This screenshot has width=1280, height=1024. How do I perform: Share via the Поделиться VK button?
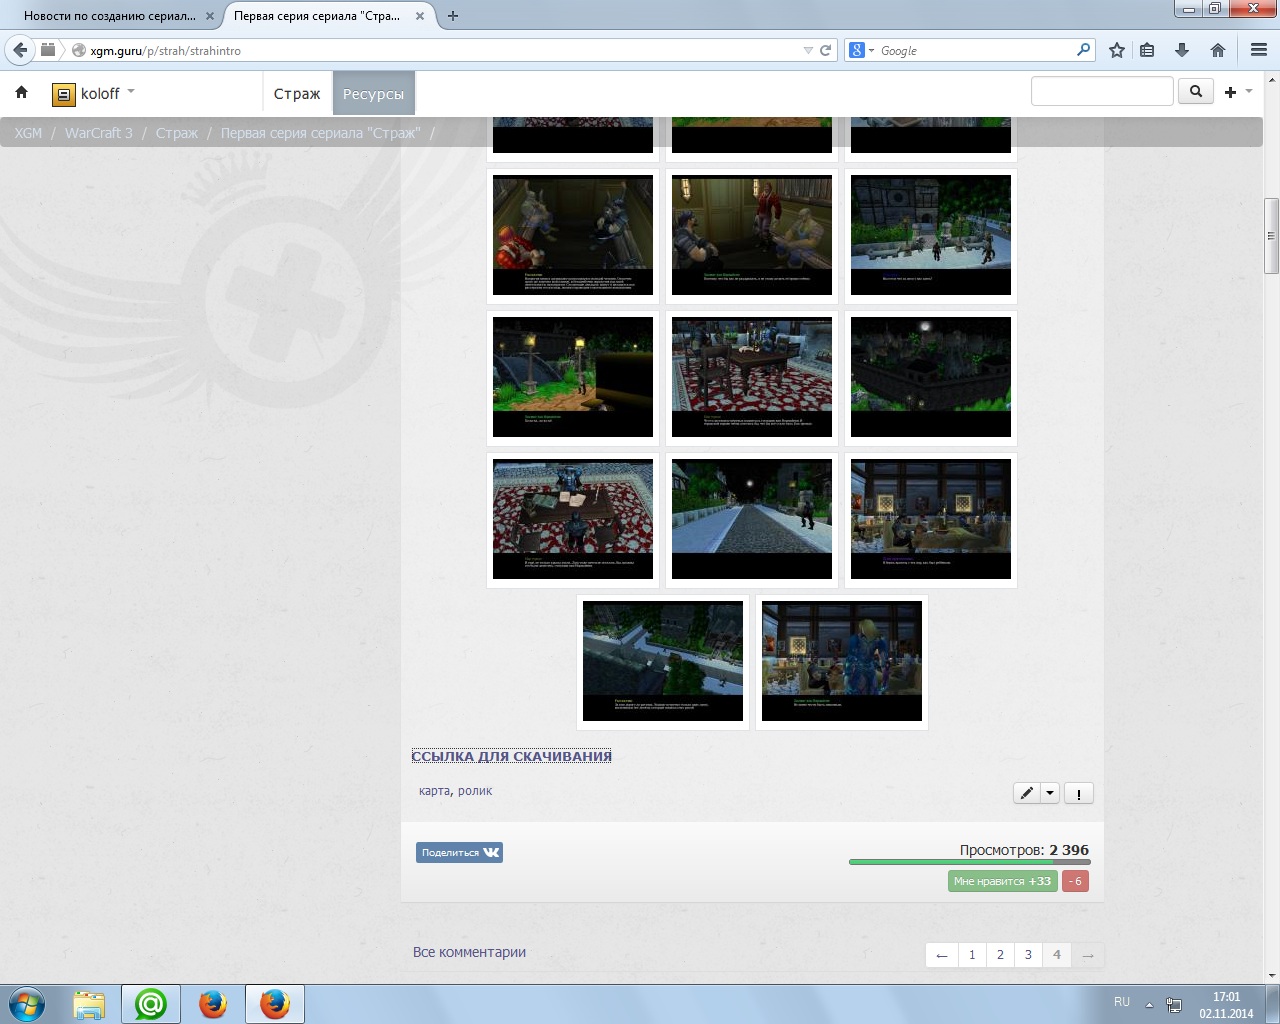coord(459,853)
